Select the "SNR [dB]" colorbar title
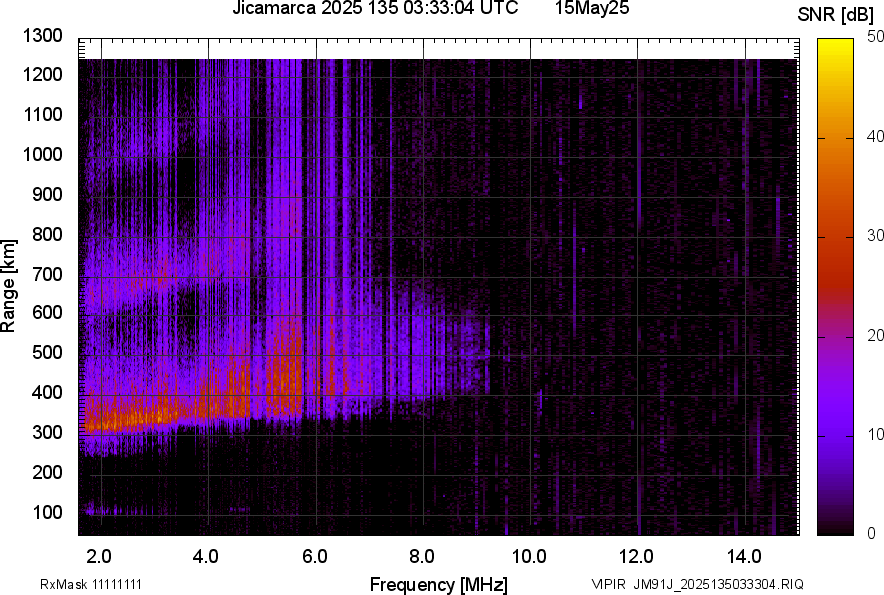 click(x=836, y=14)
